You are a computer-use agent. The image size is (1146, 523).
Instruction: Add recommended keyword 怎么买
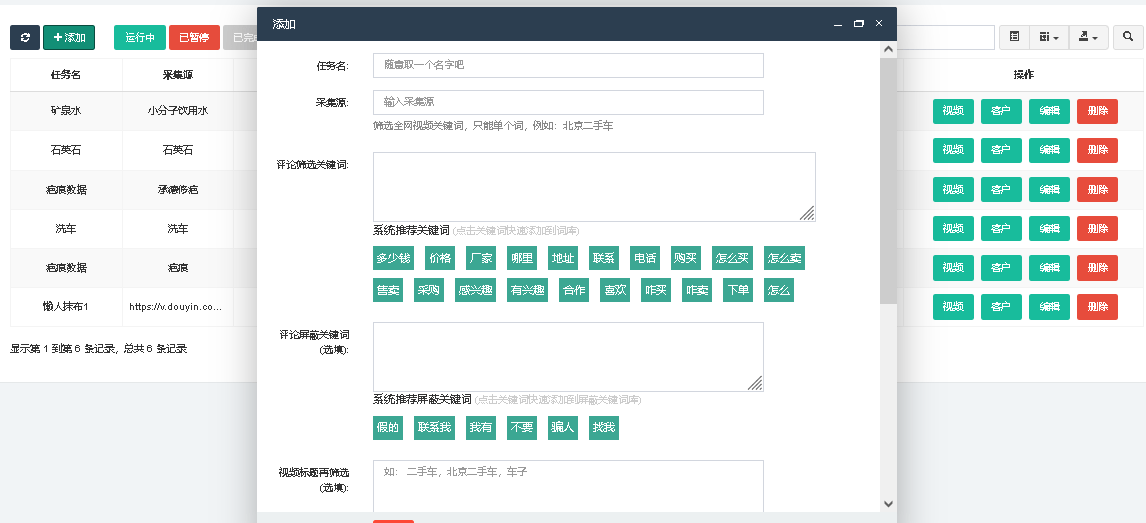732,258
